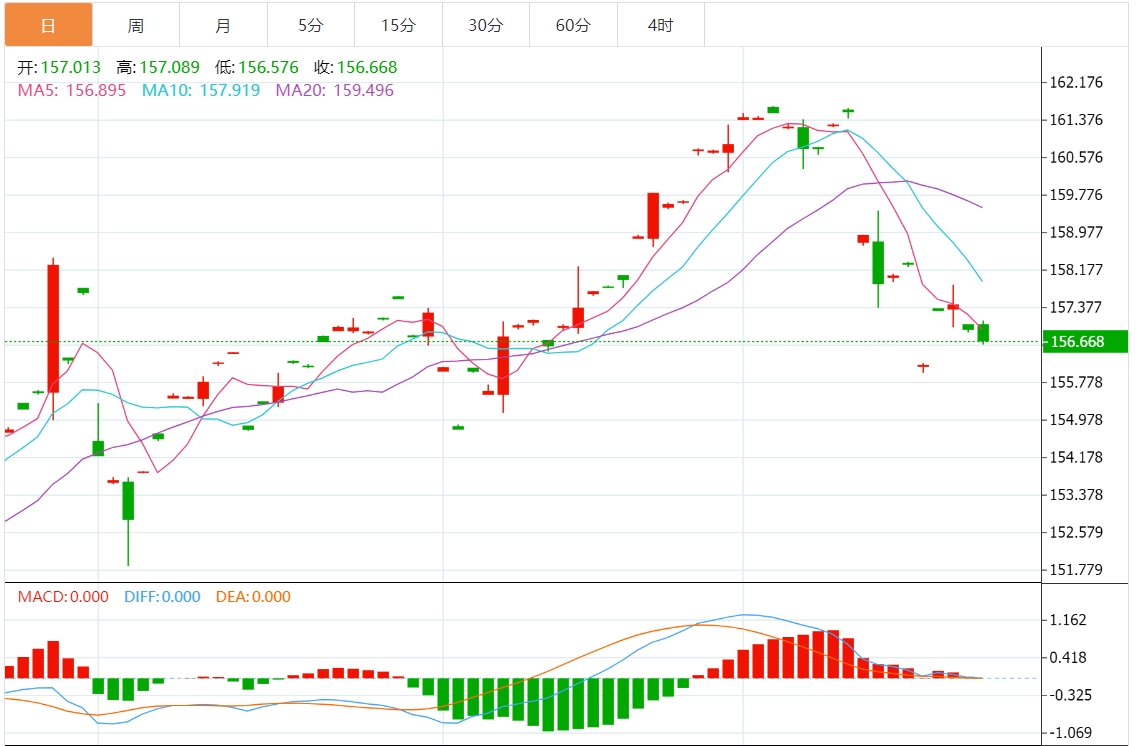Screen dimensions: 1139x746
Task: Click the 158.177 price axis label
Action: click(1076, 270)
